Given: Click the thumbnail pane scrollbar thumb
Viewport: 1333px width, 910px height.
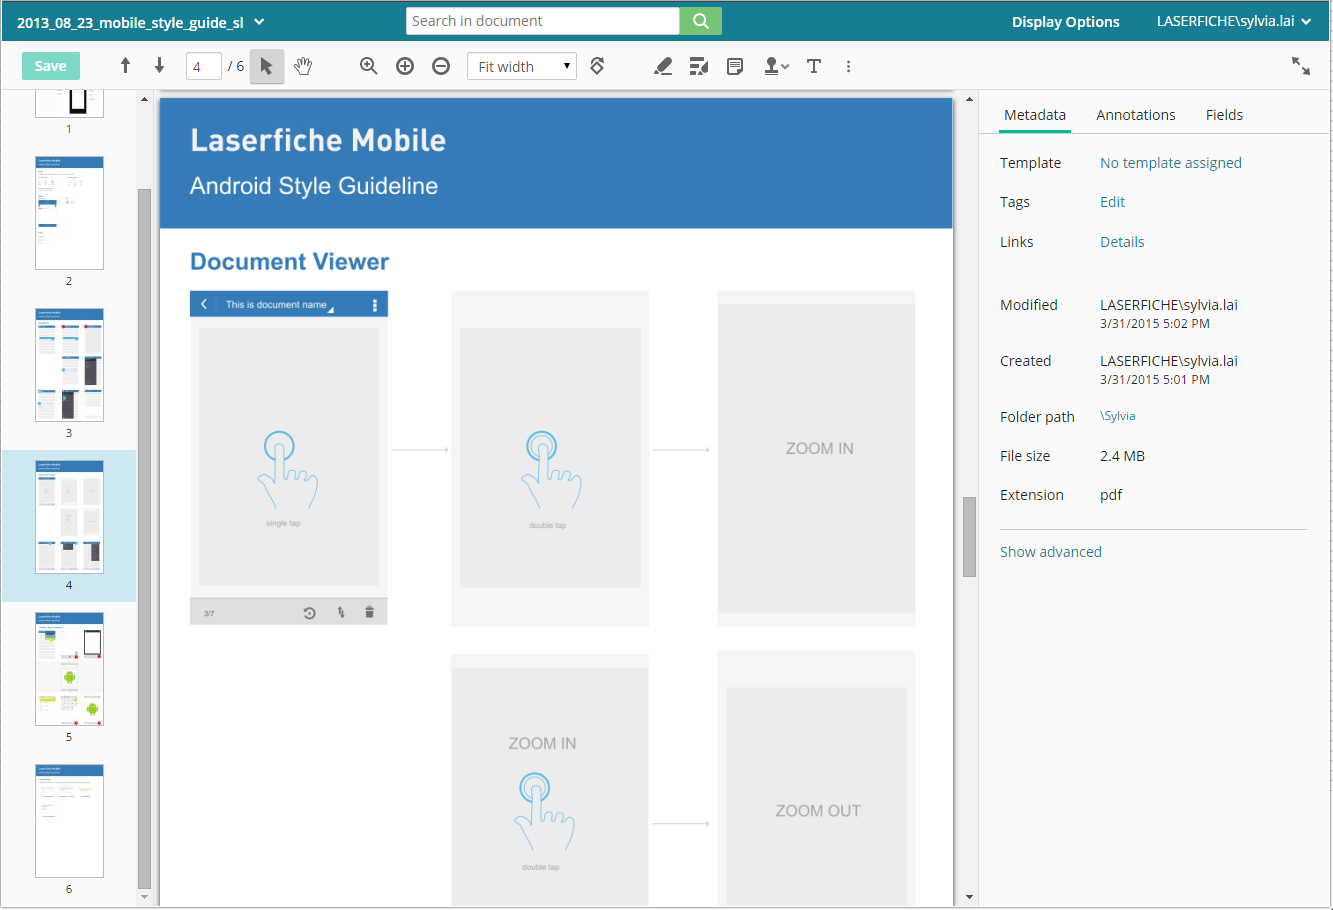Looking at the screenshot, I should click(x=144, y=538).
